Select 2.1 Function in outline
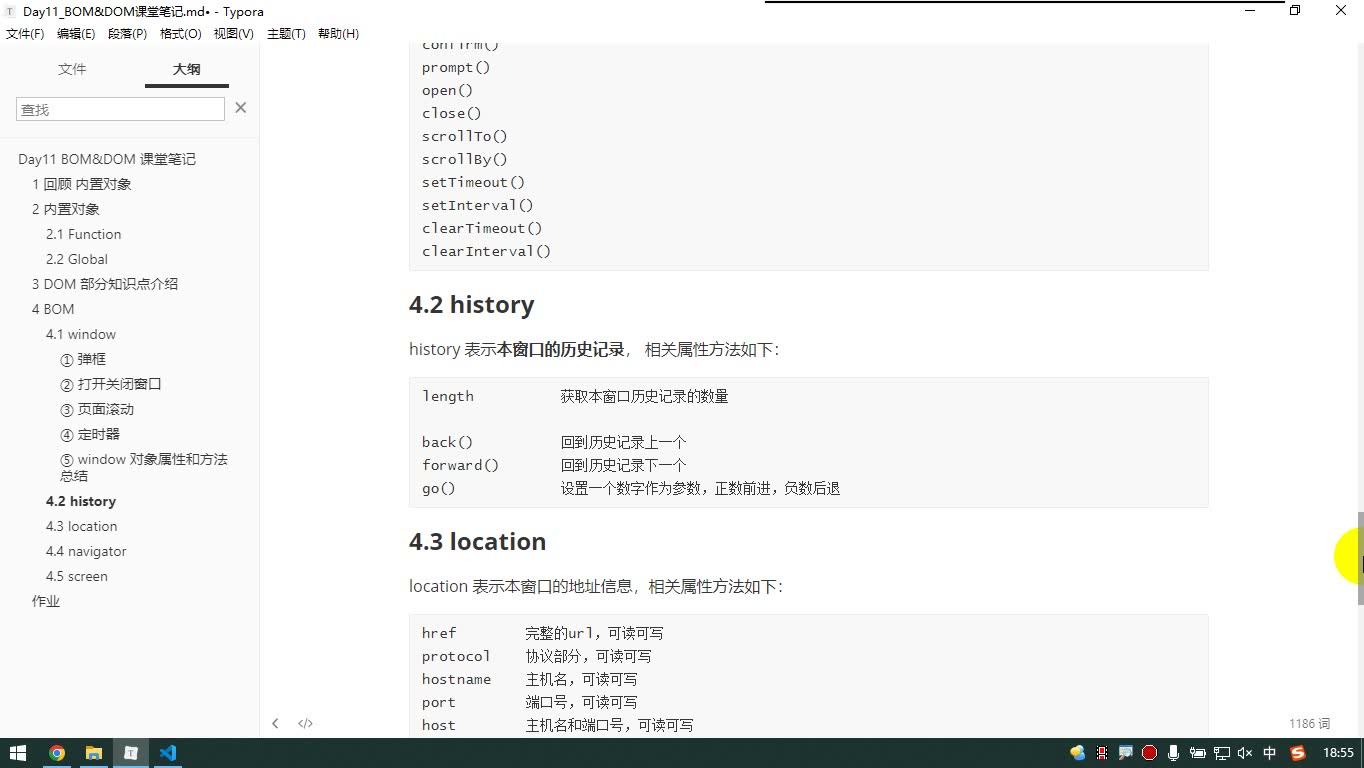1364x768 pixels. click(x=84, y=234)
